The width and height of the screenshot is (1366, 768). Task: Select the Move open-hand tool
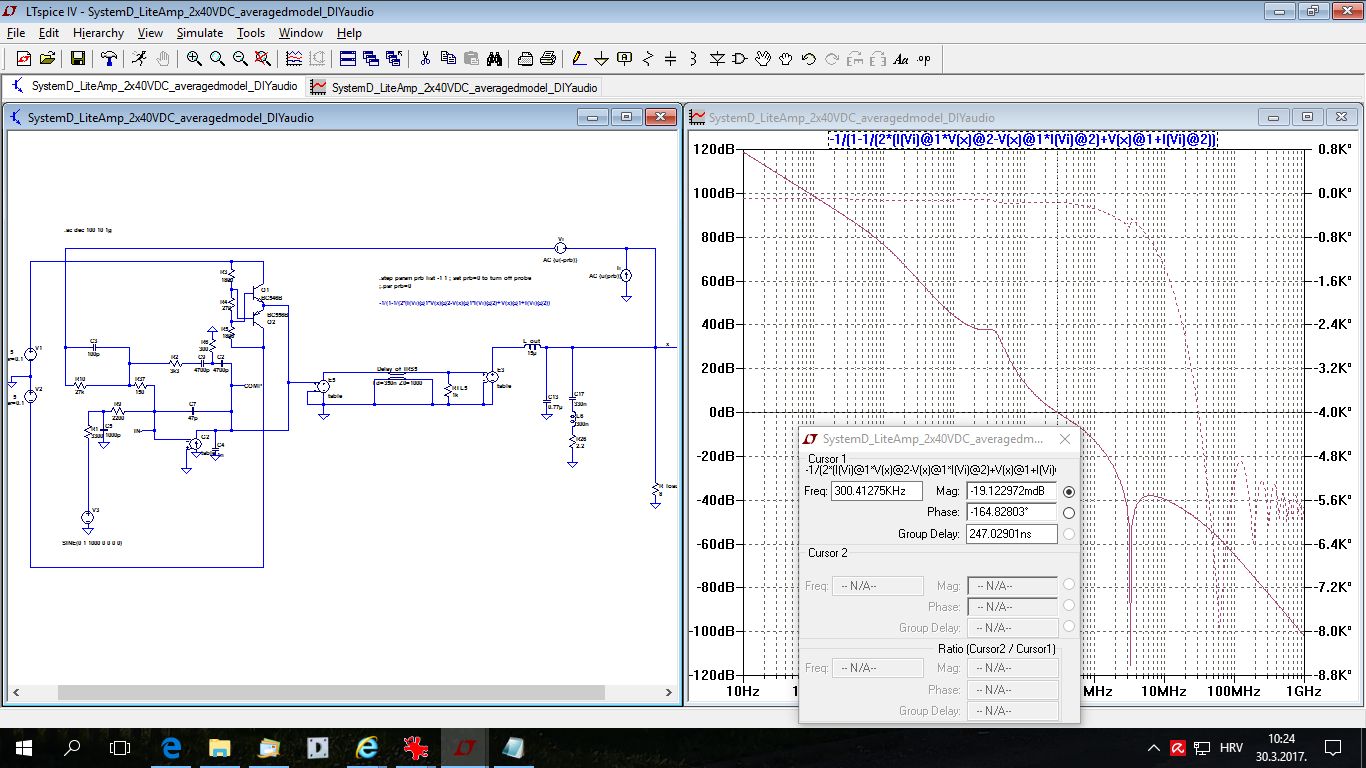(763, 59)
